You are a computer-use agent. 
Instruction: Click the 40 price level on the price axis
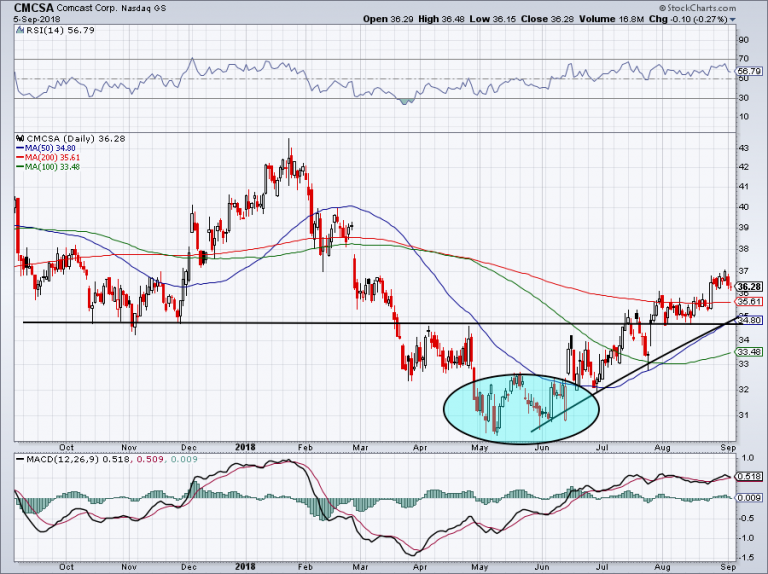click(x=743, y=207)
